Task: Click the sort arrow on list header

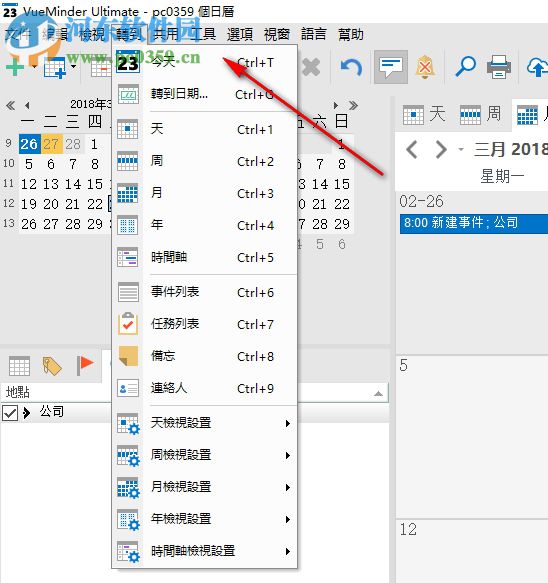Action: 378,393
